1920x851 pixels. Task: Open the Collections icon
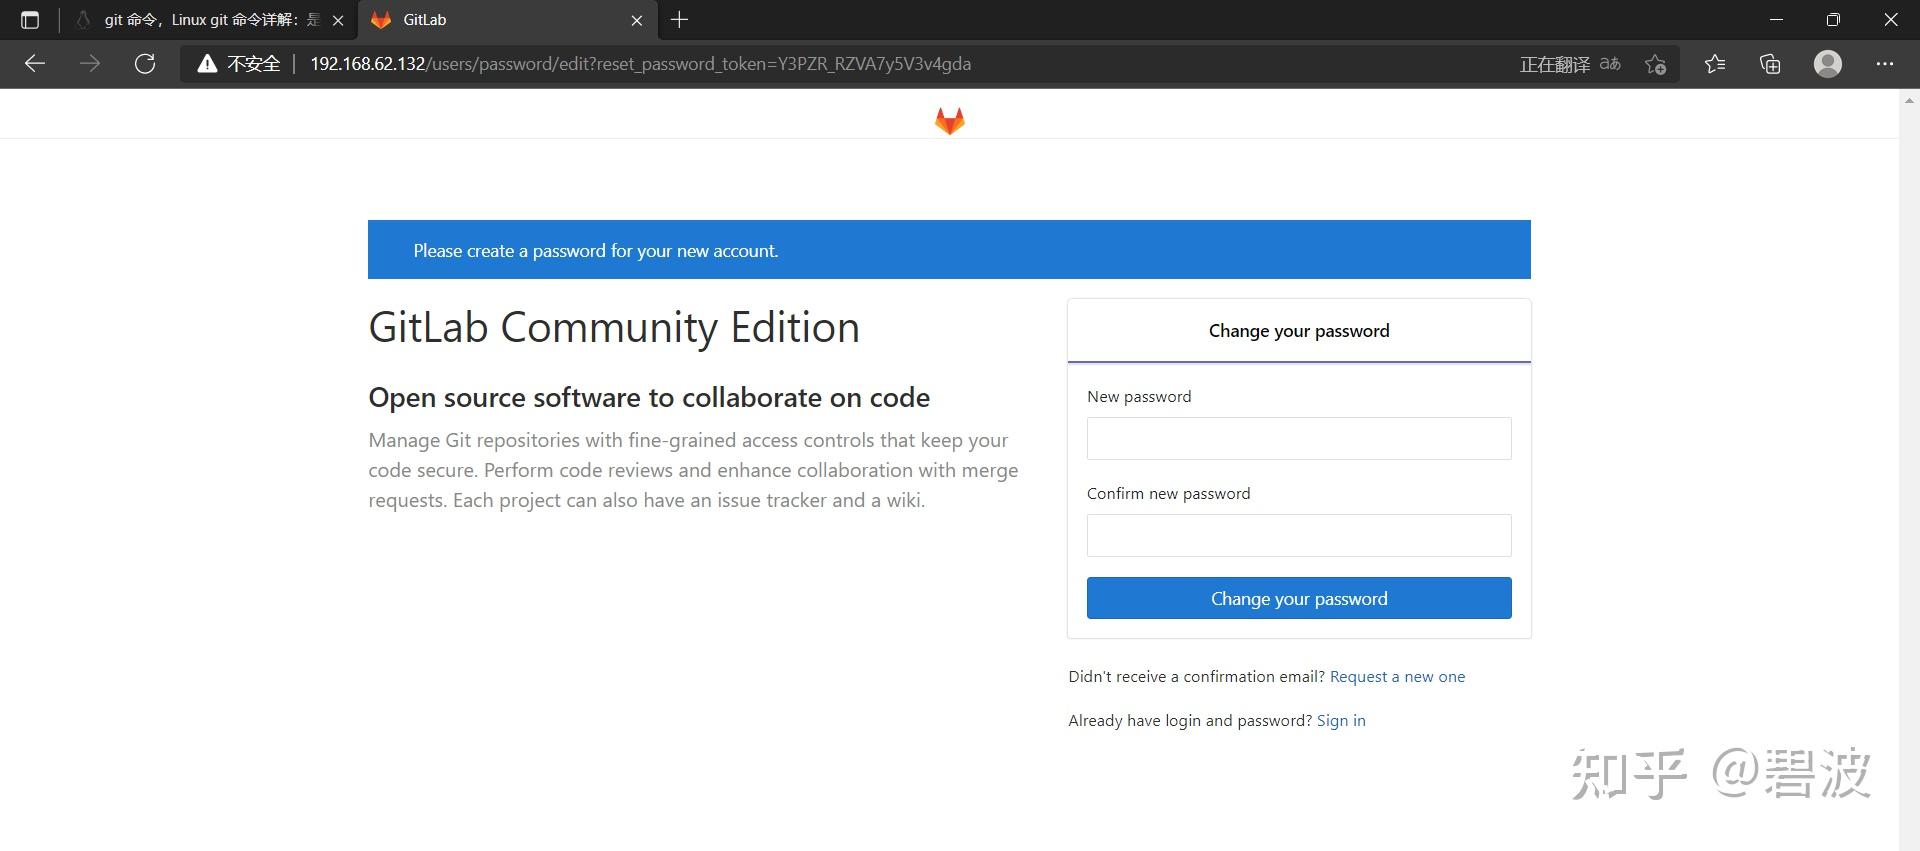1770,64
